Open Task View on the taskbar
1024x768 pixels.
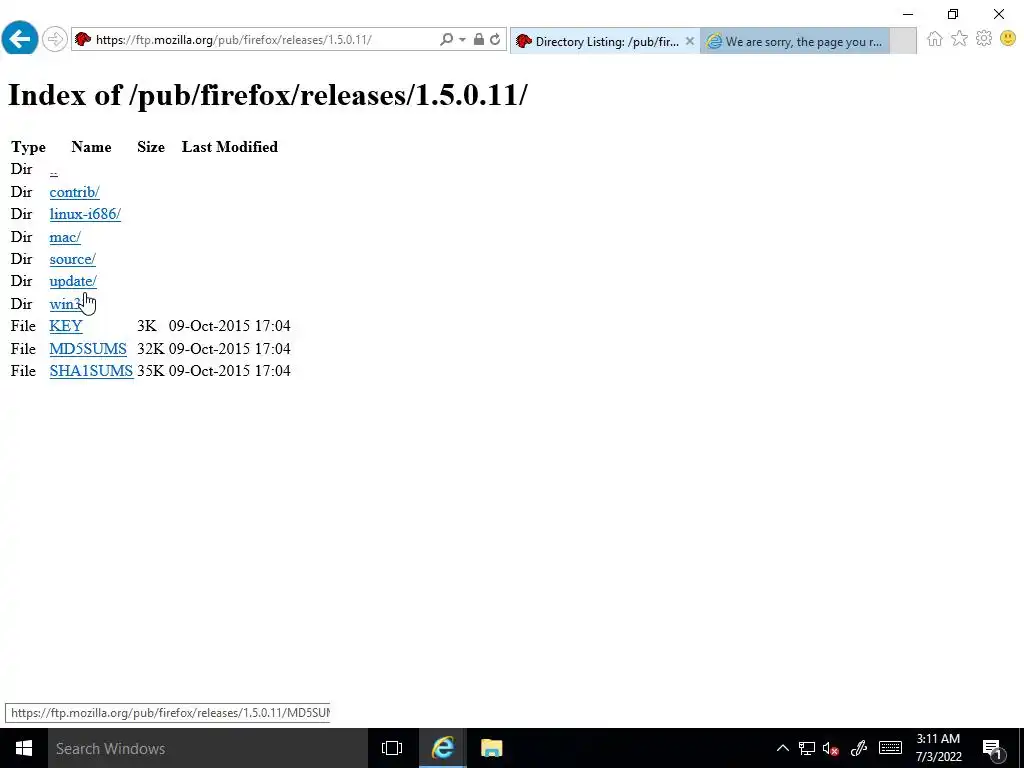(x=392, y=748)
